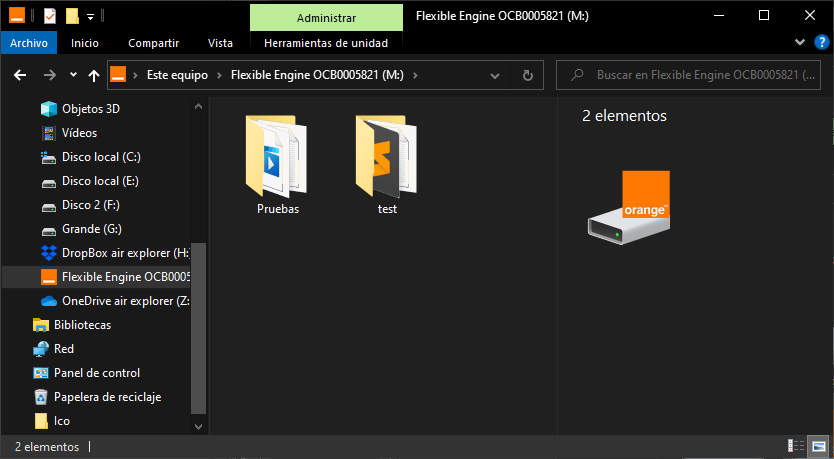Switch to the Inicio ribbon tab
This screenshot has width=834, height=459.
(85, 43)
